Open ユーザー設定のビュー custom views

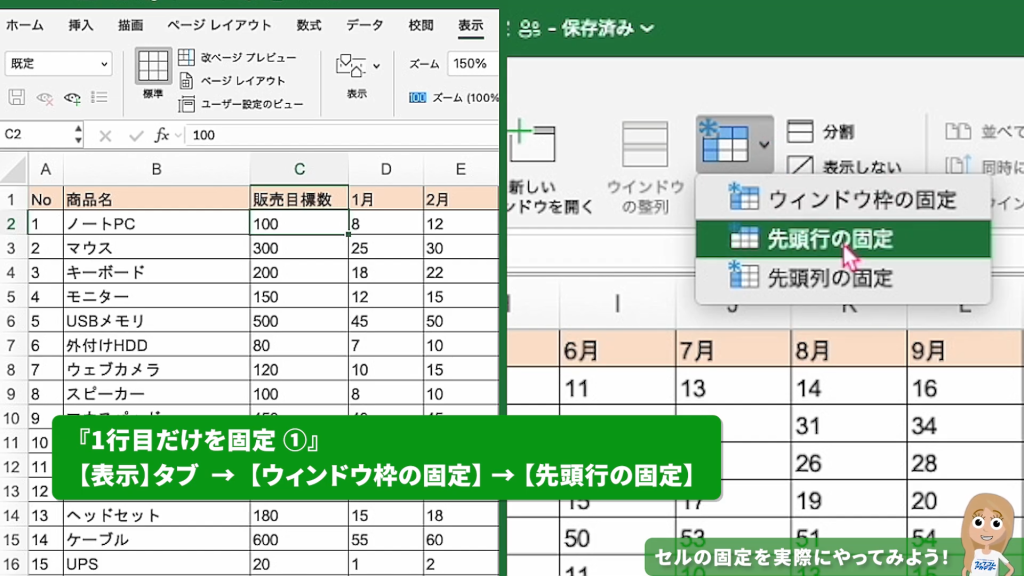pos(240,104)
